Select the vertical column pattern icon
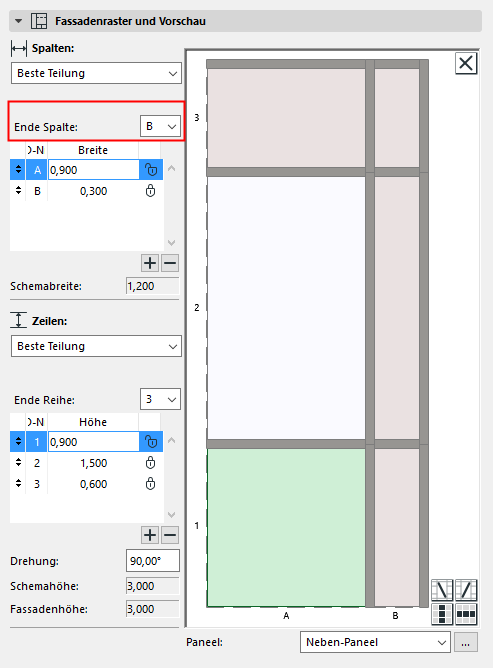This screenshot has width=493, height=668. [x=442, y=614]
